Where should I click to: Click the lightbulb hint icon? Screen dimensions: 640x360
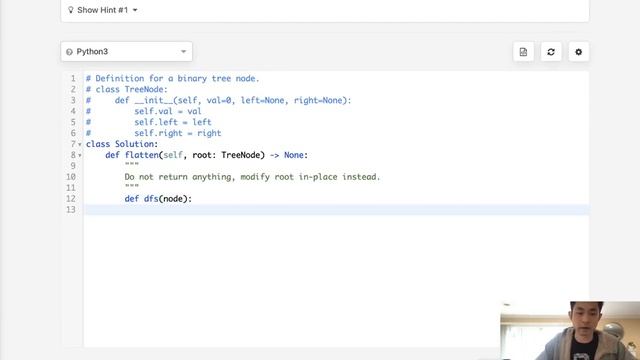tap(70, 10)
